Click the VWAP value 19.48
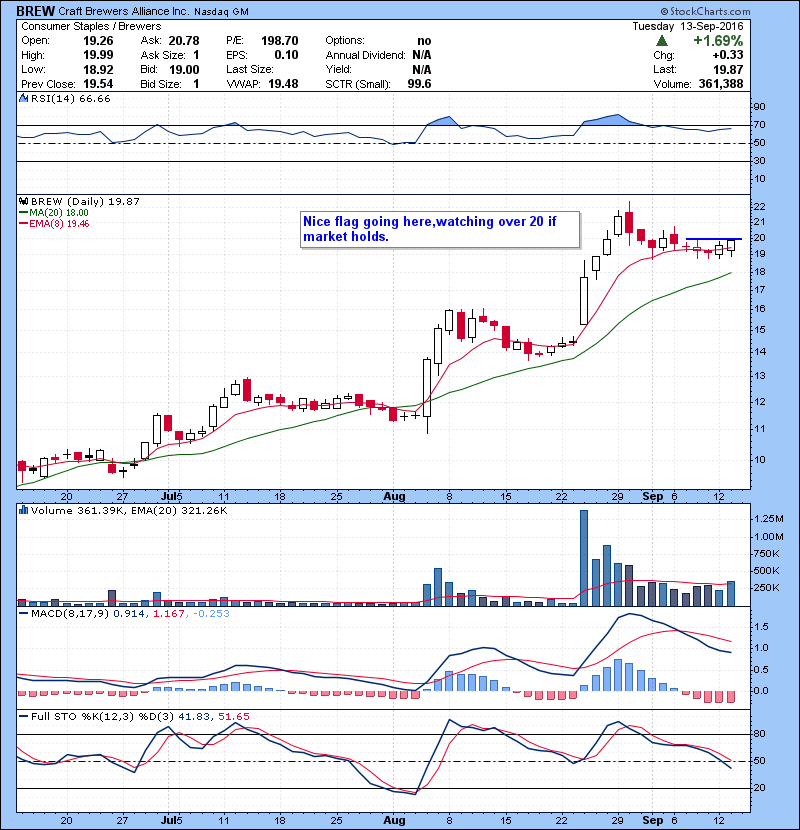This screenshot has width=800, height=830. coord(283,84)
